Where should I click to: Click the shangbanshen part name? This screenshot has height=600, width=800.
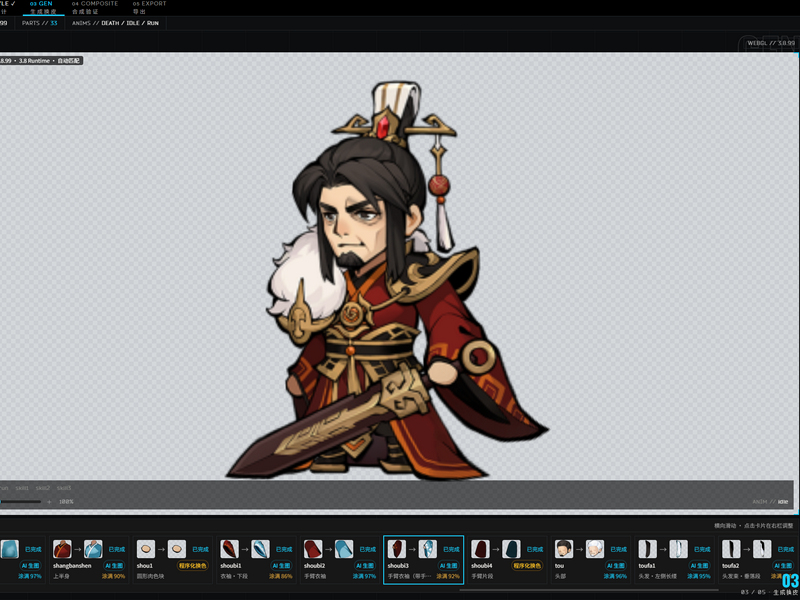pos(72,566)
